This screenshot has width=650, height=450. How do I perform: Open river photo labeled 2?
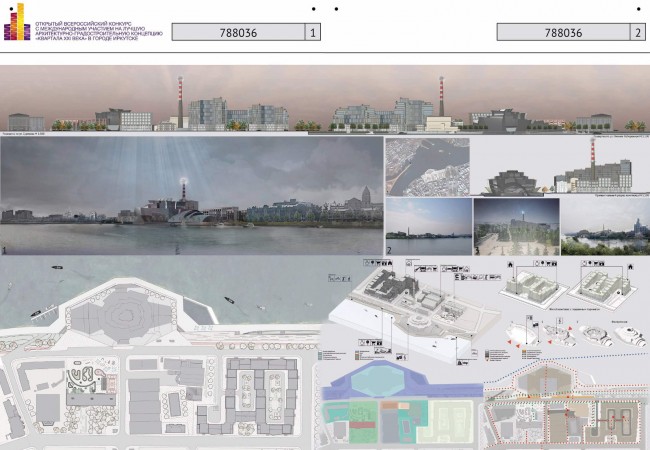[429, 226]
